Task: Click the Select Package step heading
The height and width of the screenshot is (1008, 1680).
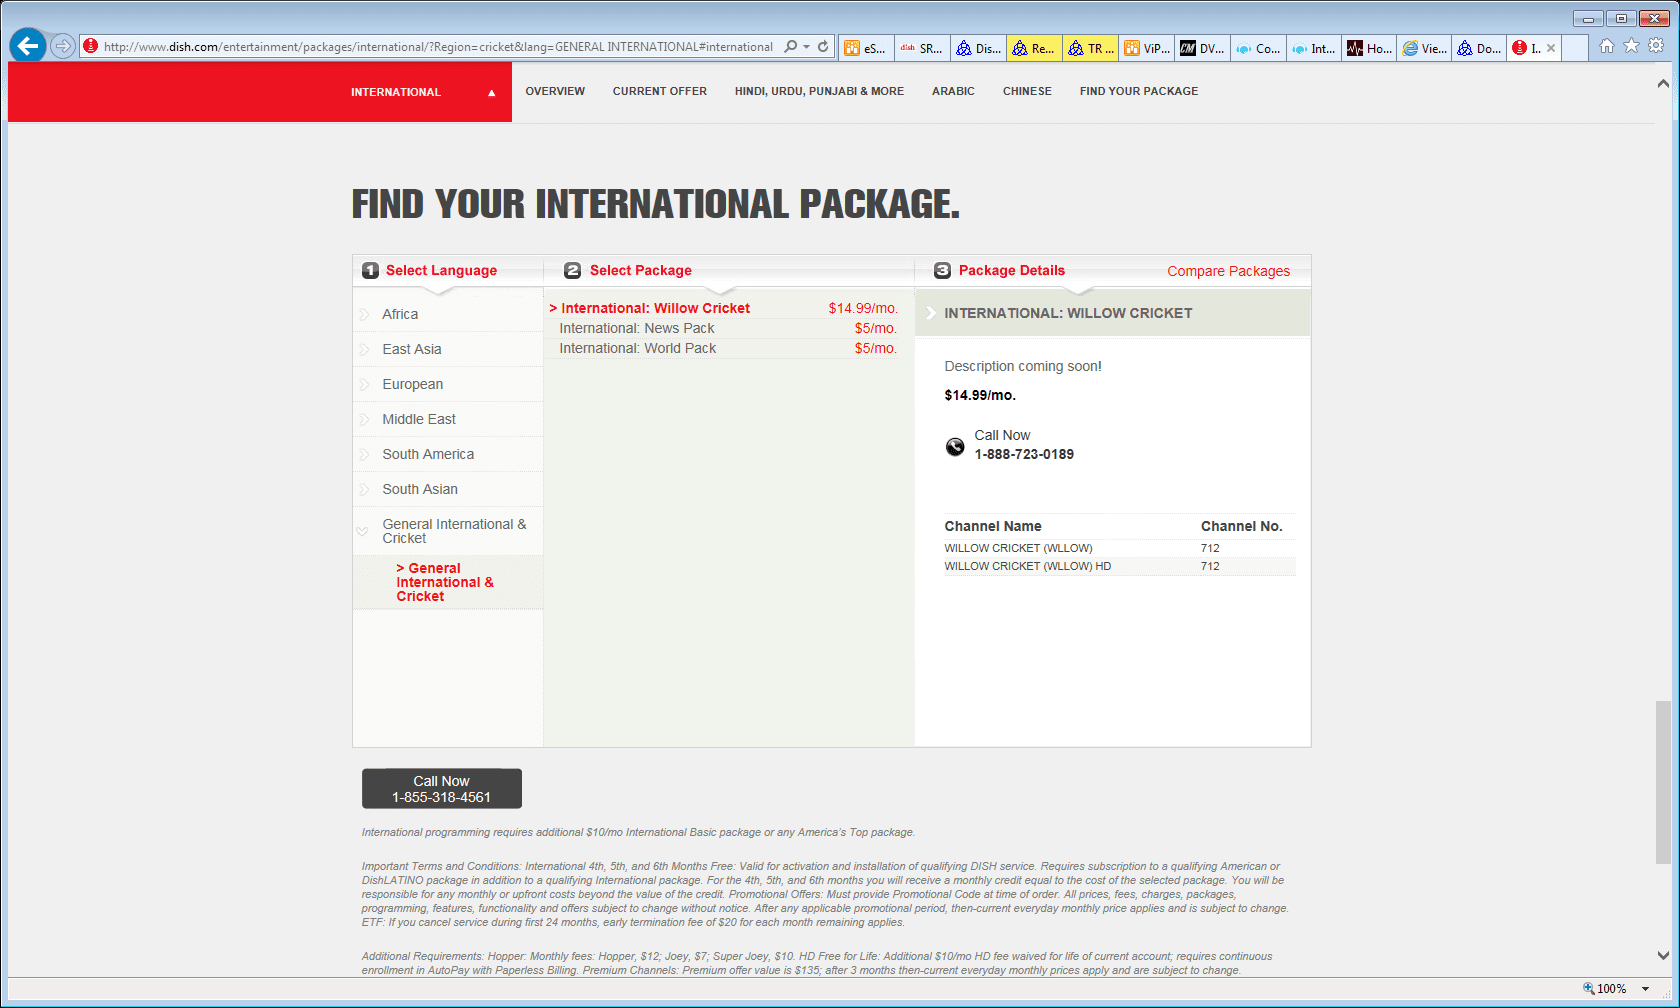Action: 640,270
